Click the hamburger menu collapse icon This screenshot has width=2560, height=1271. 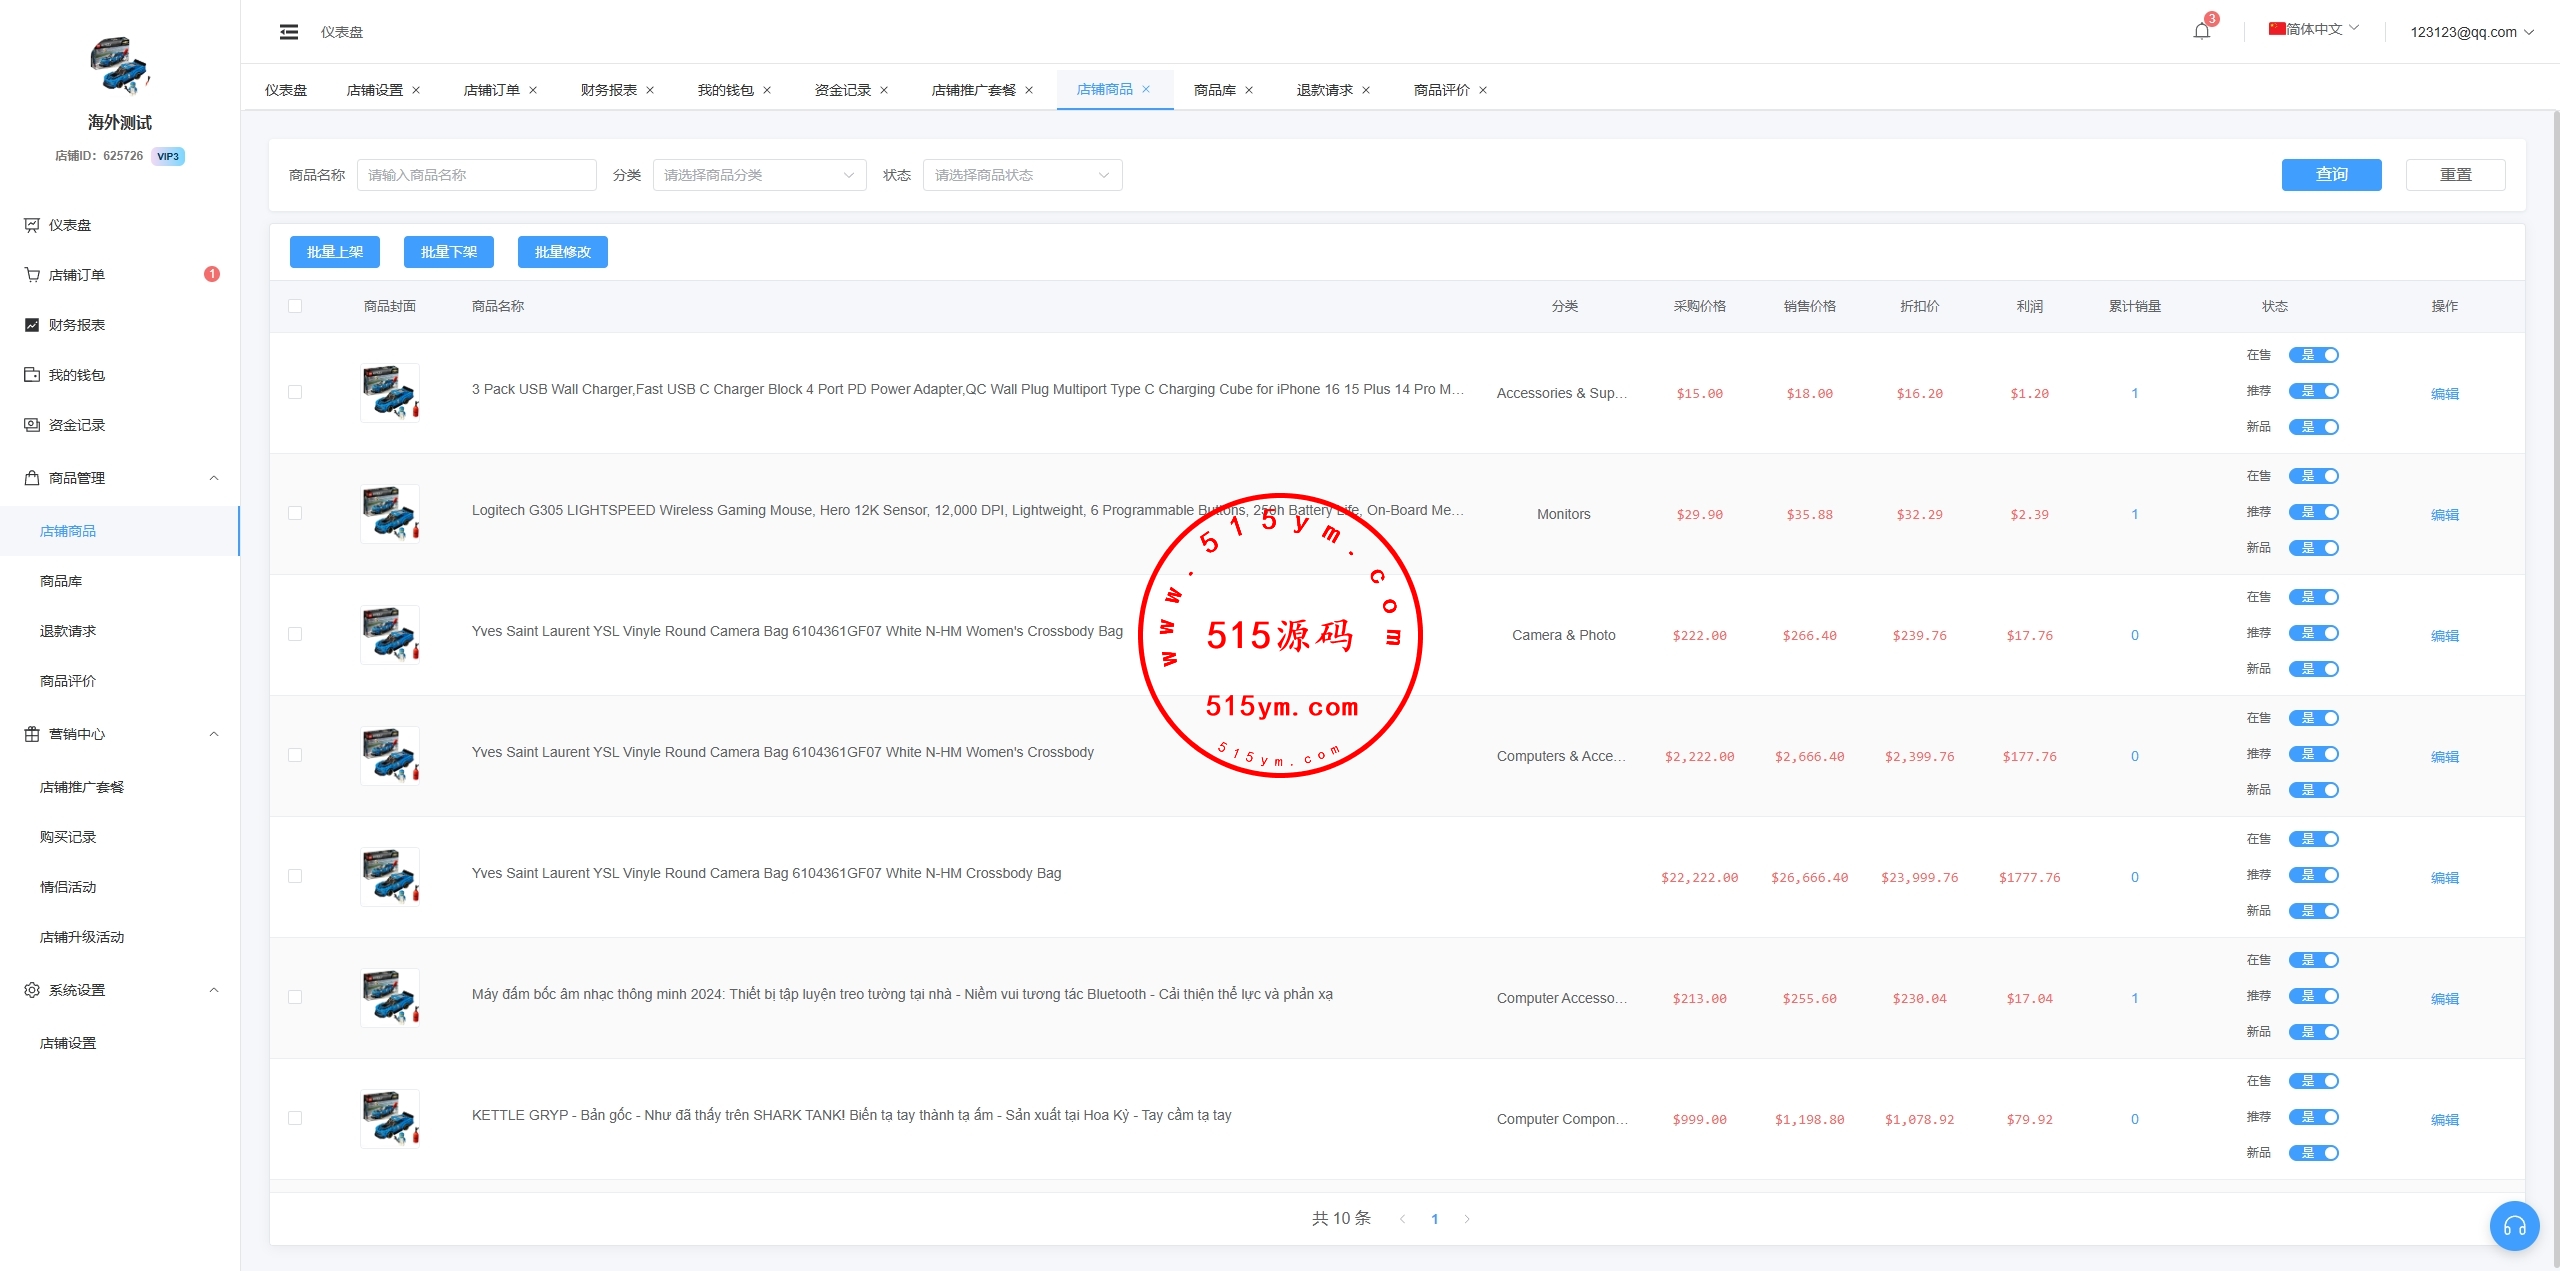[289, 32]
